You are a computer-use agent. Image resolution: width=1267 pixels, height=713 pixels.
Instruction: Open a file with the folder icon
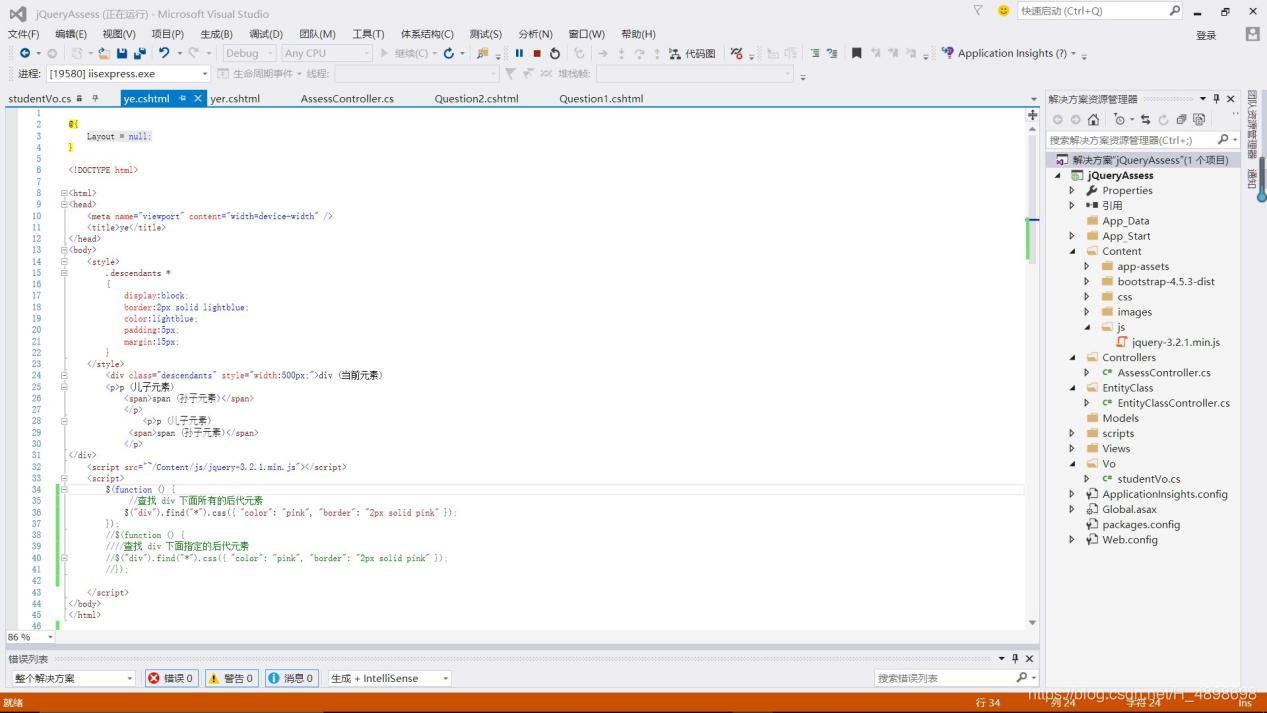(x=104, y=53)
